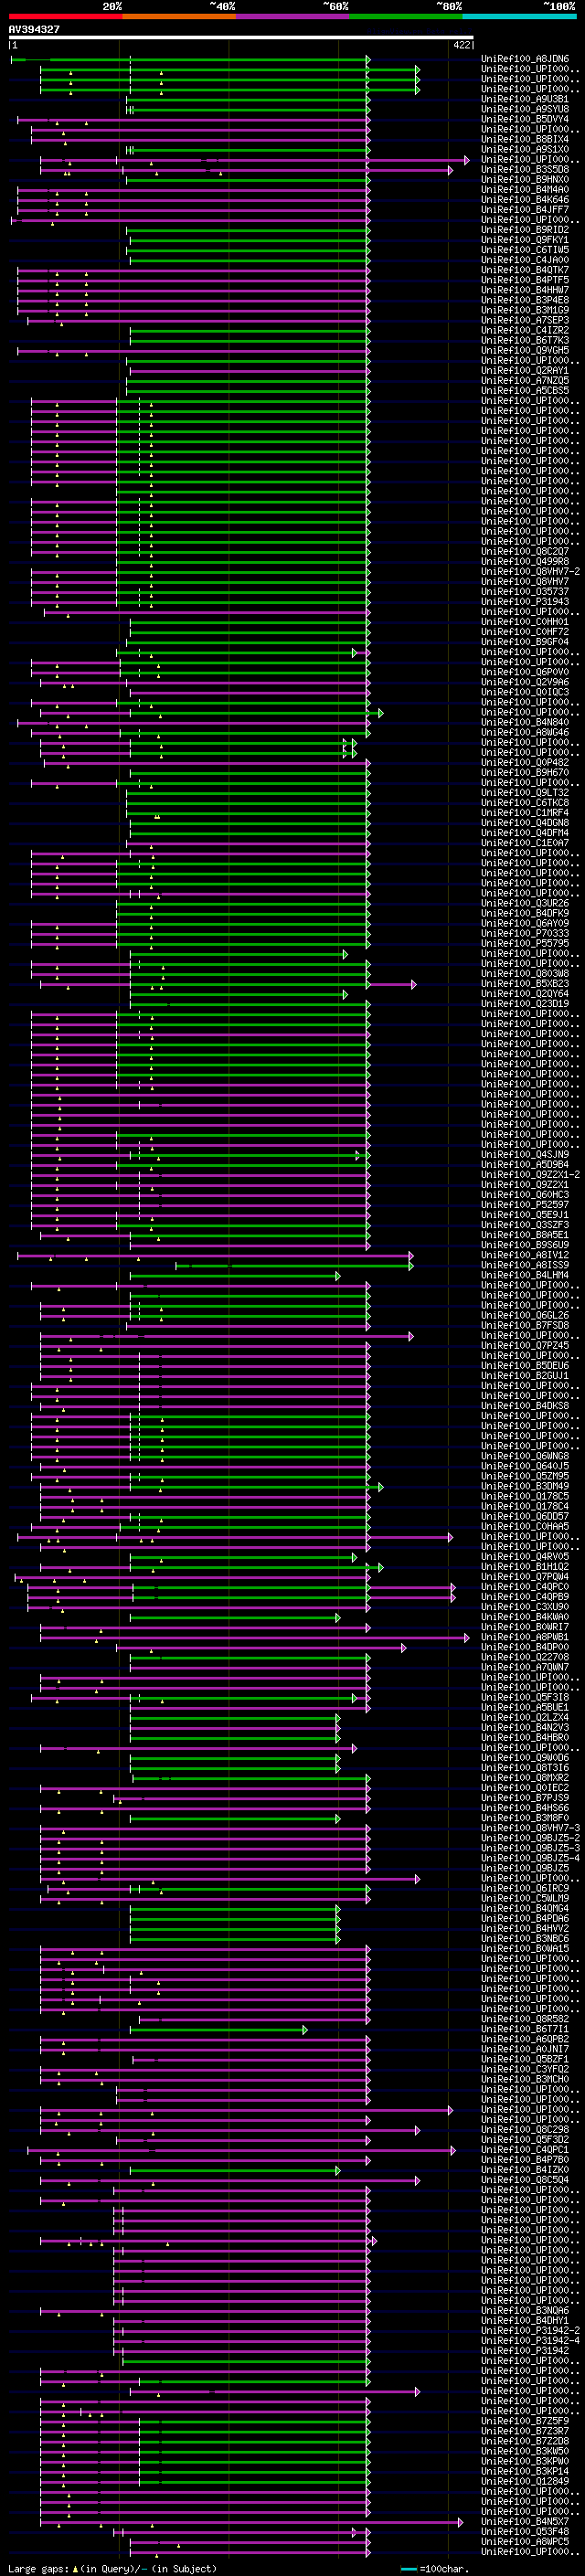Open hit UniRef100_B8BIX4
Viewport: 585px width, 2576px height.
[x=525, y=139]
